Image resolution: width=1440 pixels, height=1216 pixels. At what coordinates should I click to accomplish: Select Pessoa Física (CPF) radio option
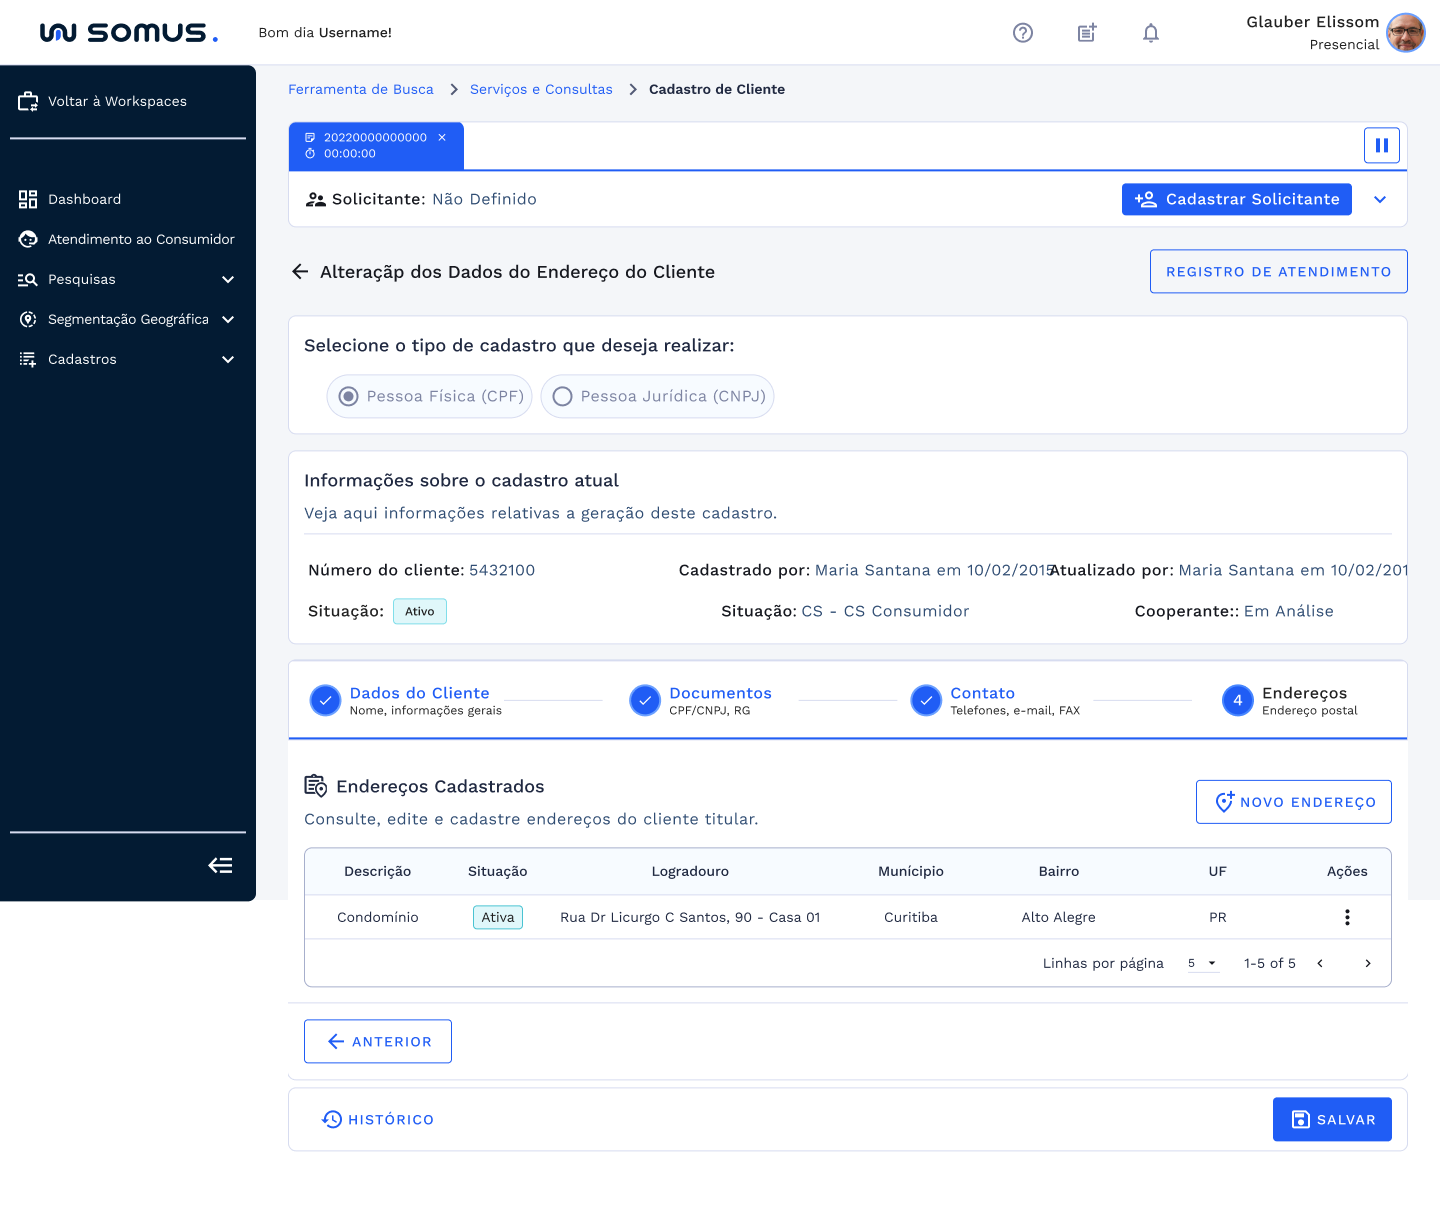349,397
